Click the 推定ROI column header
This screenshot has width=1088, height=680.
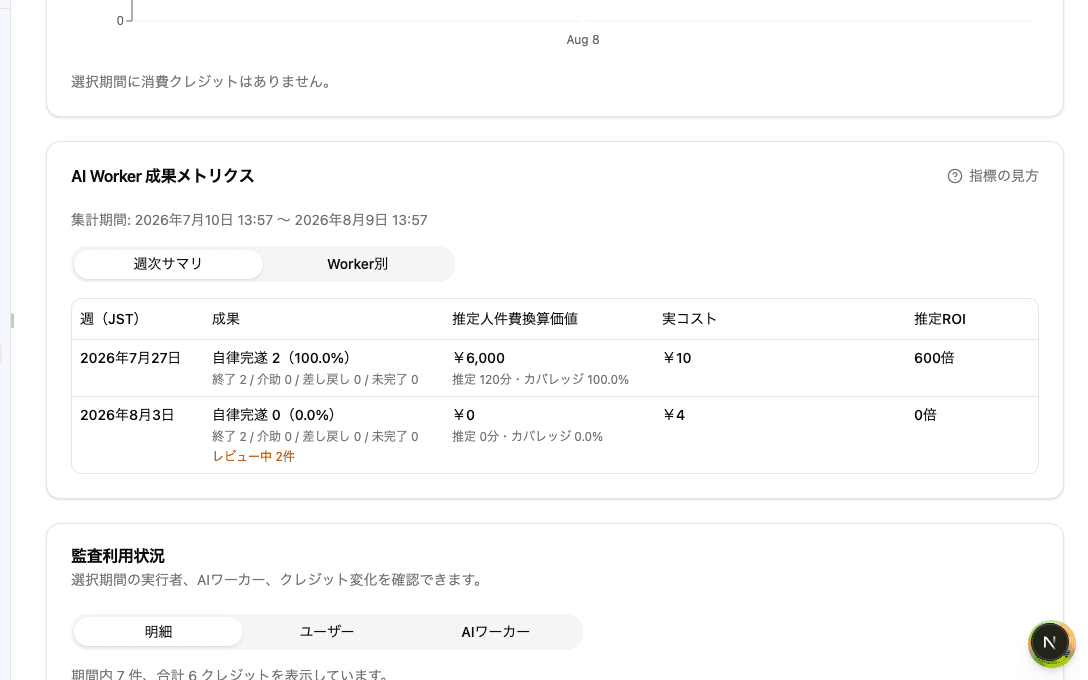[940, 319]
